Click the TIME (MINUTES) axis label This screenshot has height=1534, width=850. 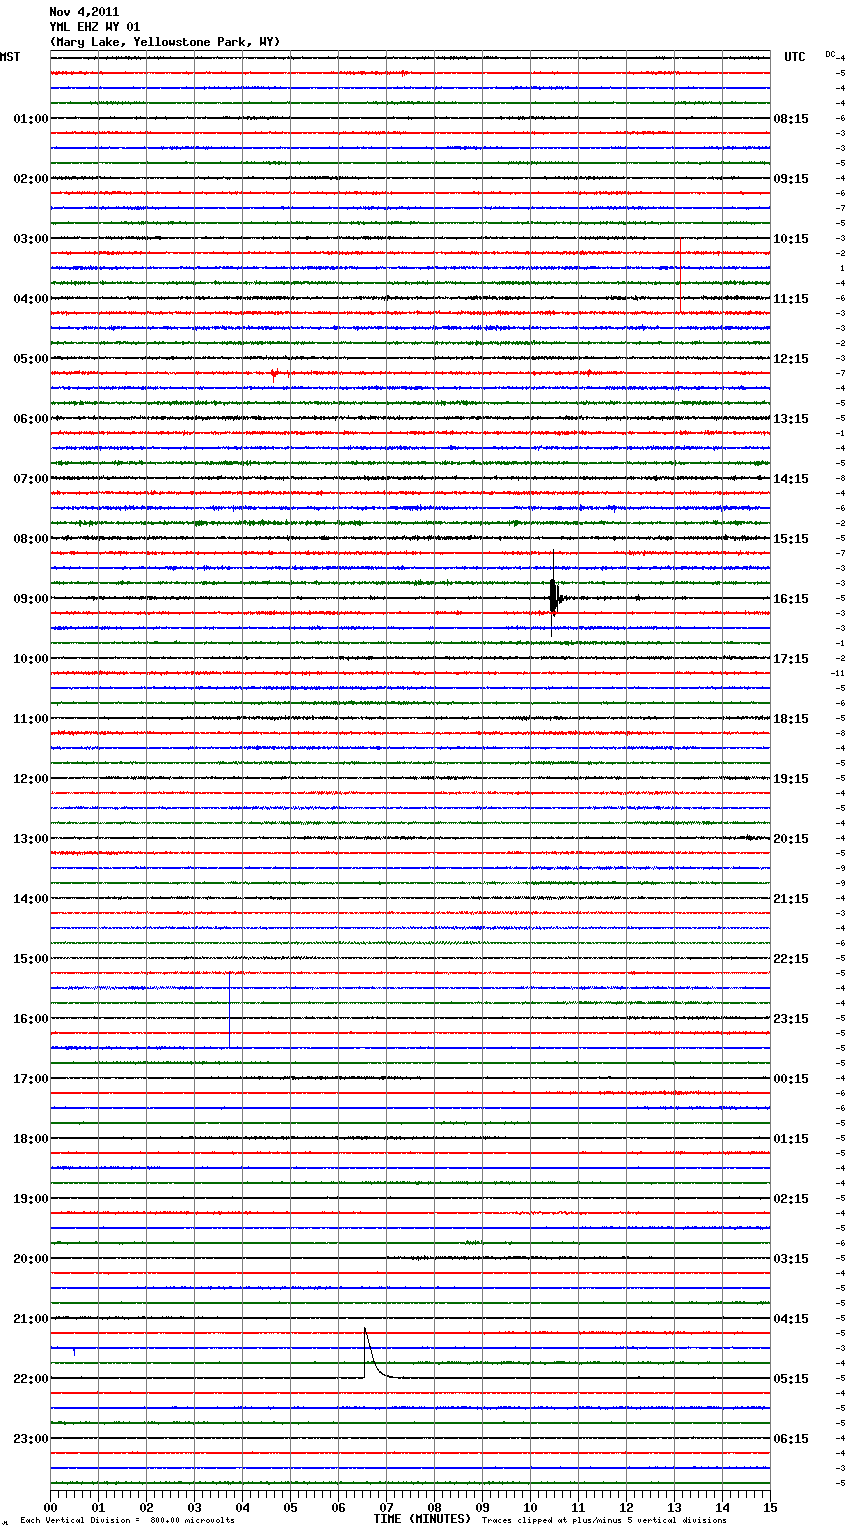pos(422,1519)
